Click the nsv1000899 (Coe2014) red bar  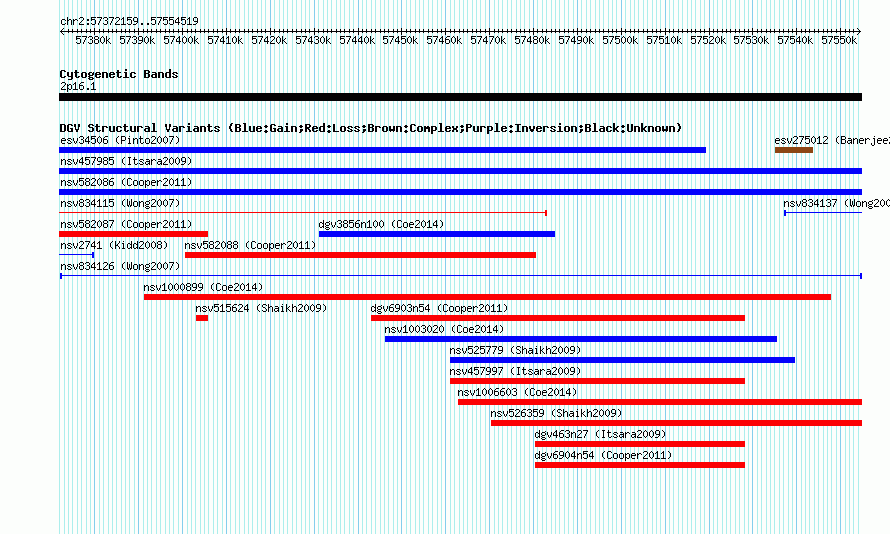(488, 297)
